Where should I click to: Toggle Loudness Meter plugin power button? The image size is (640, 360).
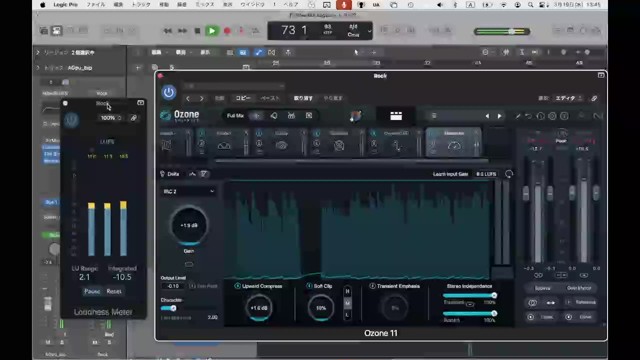pyautogui.click(x=71, y=120)
